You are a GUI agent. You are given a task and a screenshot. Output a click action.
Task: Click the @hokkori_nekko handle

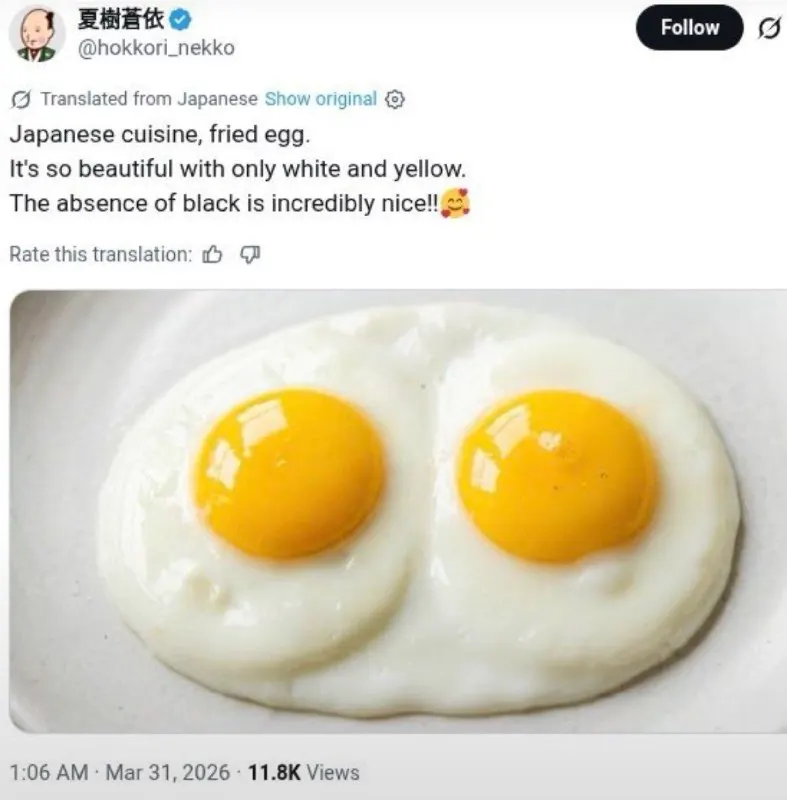pyautogui.click(x=156, y=48)
